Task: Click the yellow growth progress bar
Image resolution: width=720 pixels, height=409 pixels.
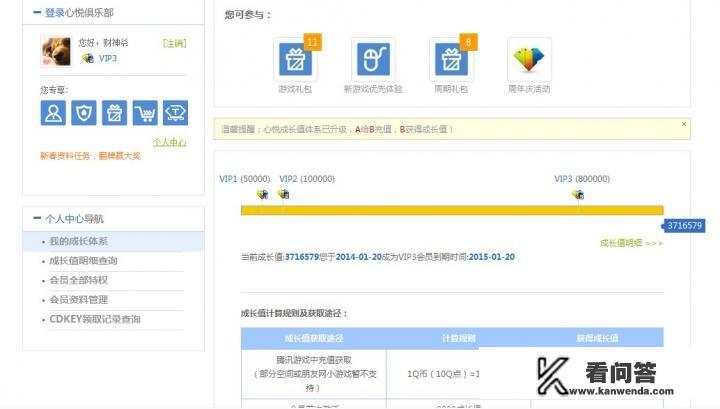Action: click(x=450, y=210)
